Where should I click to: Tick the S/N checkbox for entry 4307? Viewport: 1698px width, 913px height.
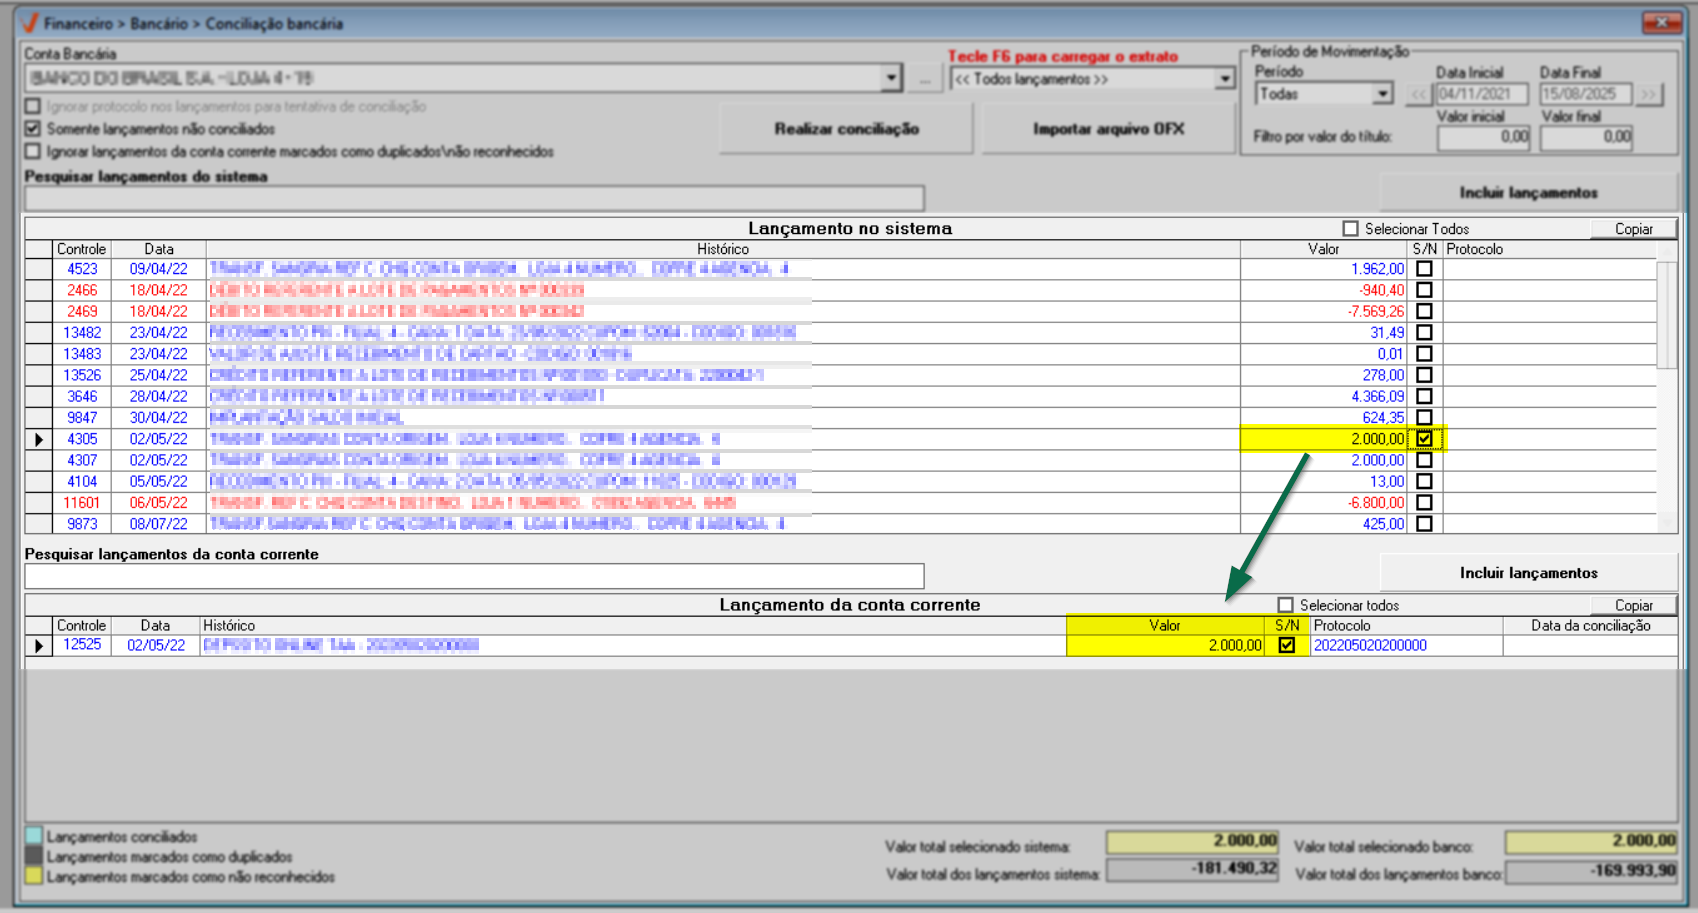(1424, 460)
